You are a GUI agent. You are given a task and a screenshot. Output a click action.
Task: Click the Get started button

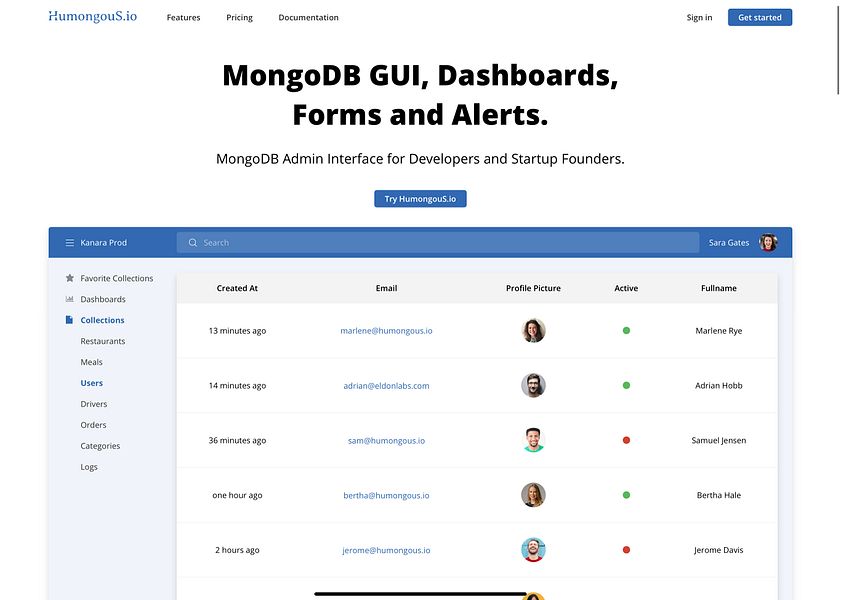pos(759,17)
